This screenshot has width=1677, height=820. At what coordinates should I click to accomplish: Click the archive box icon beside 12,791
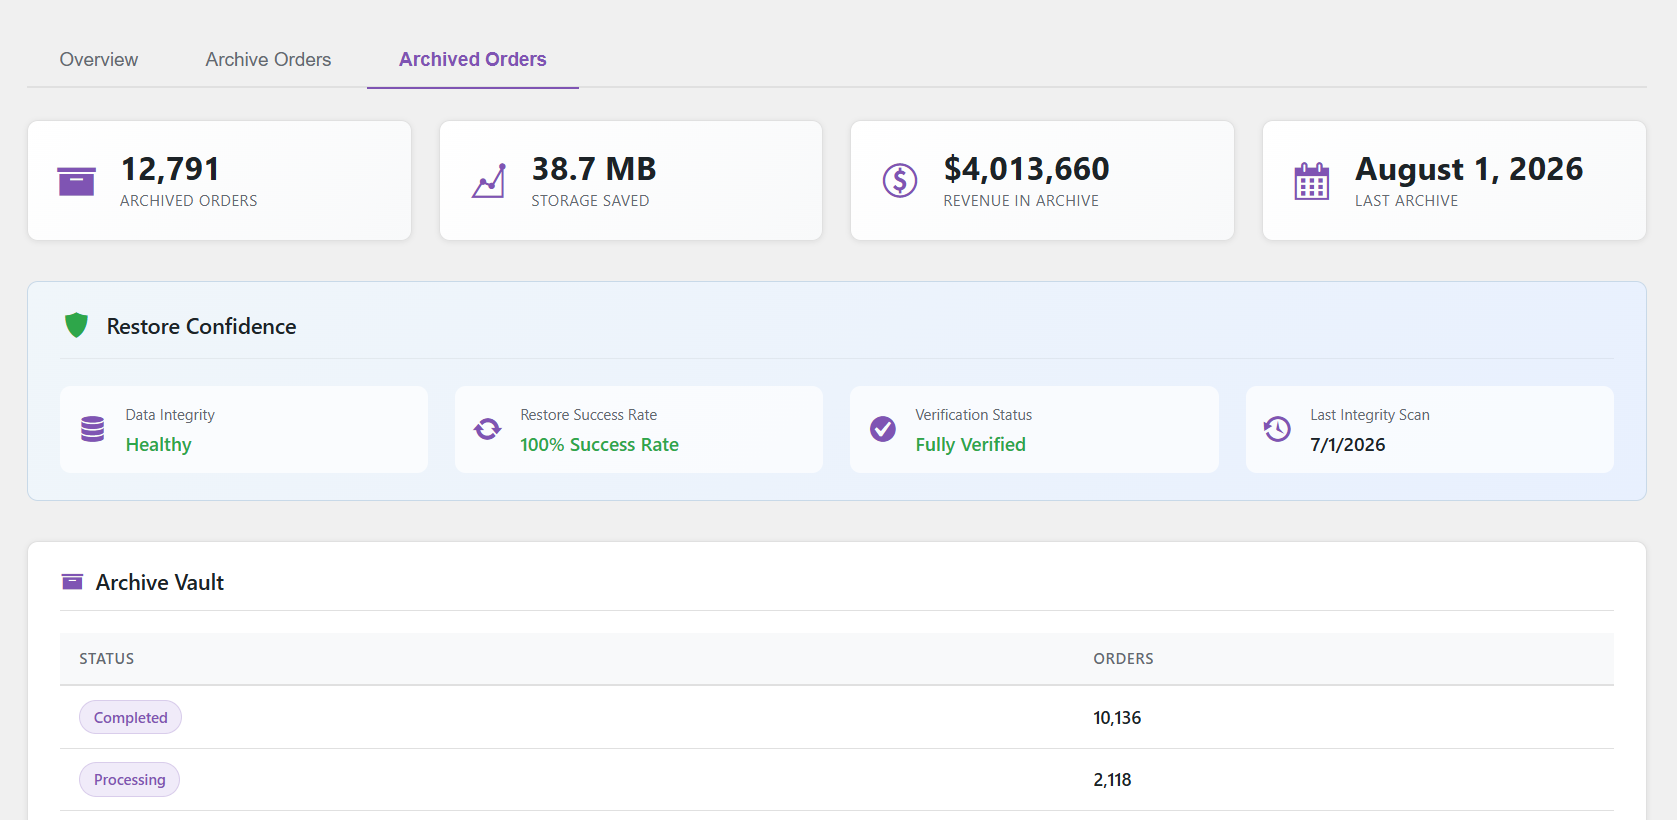pos(76,181)
